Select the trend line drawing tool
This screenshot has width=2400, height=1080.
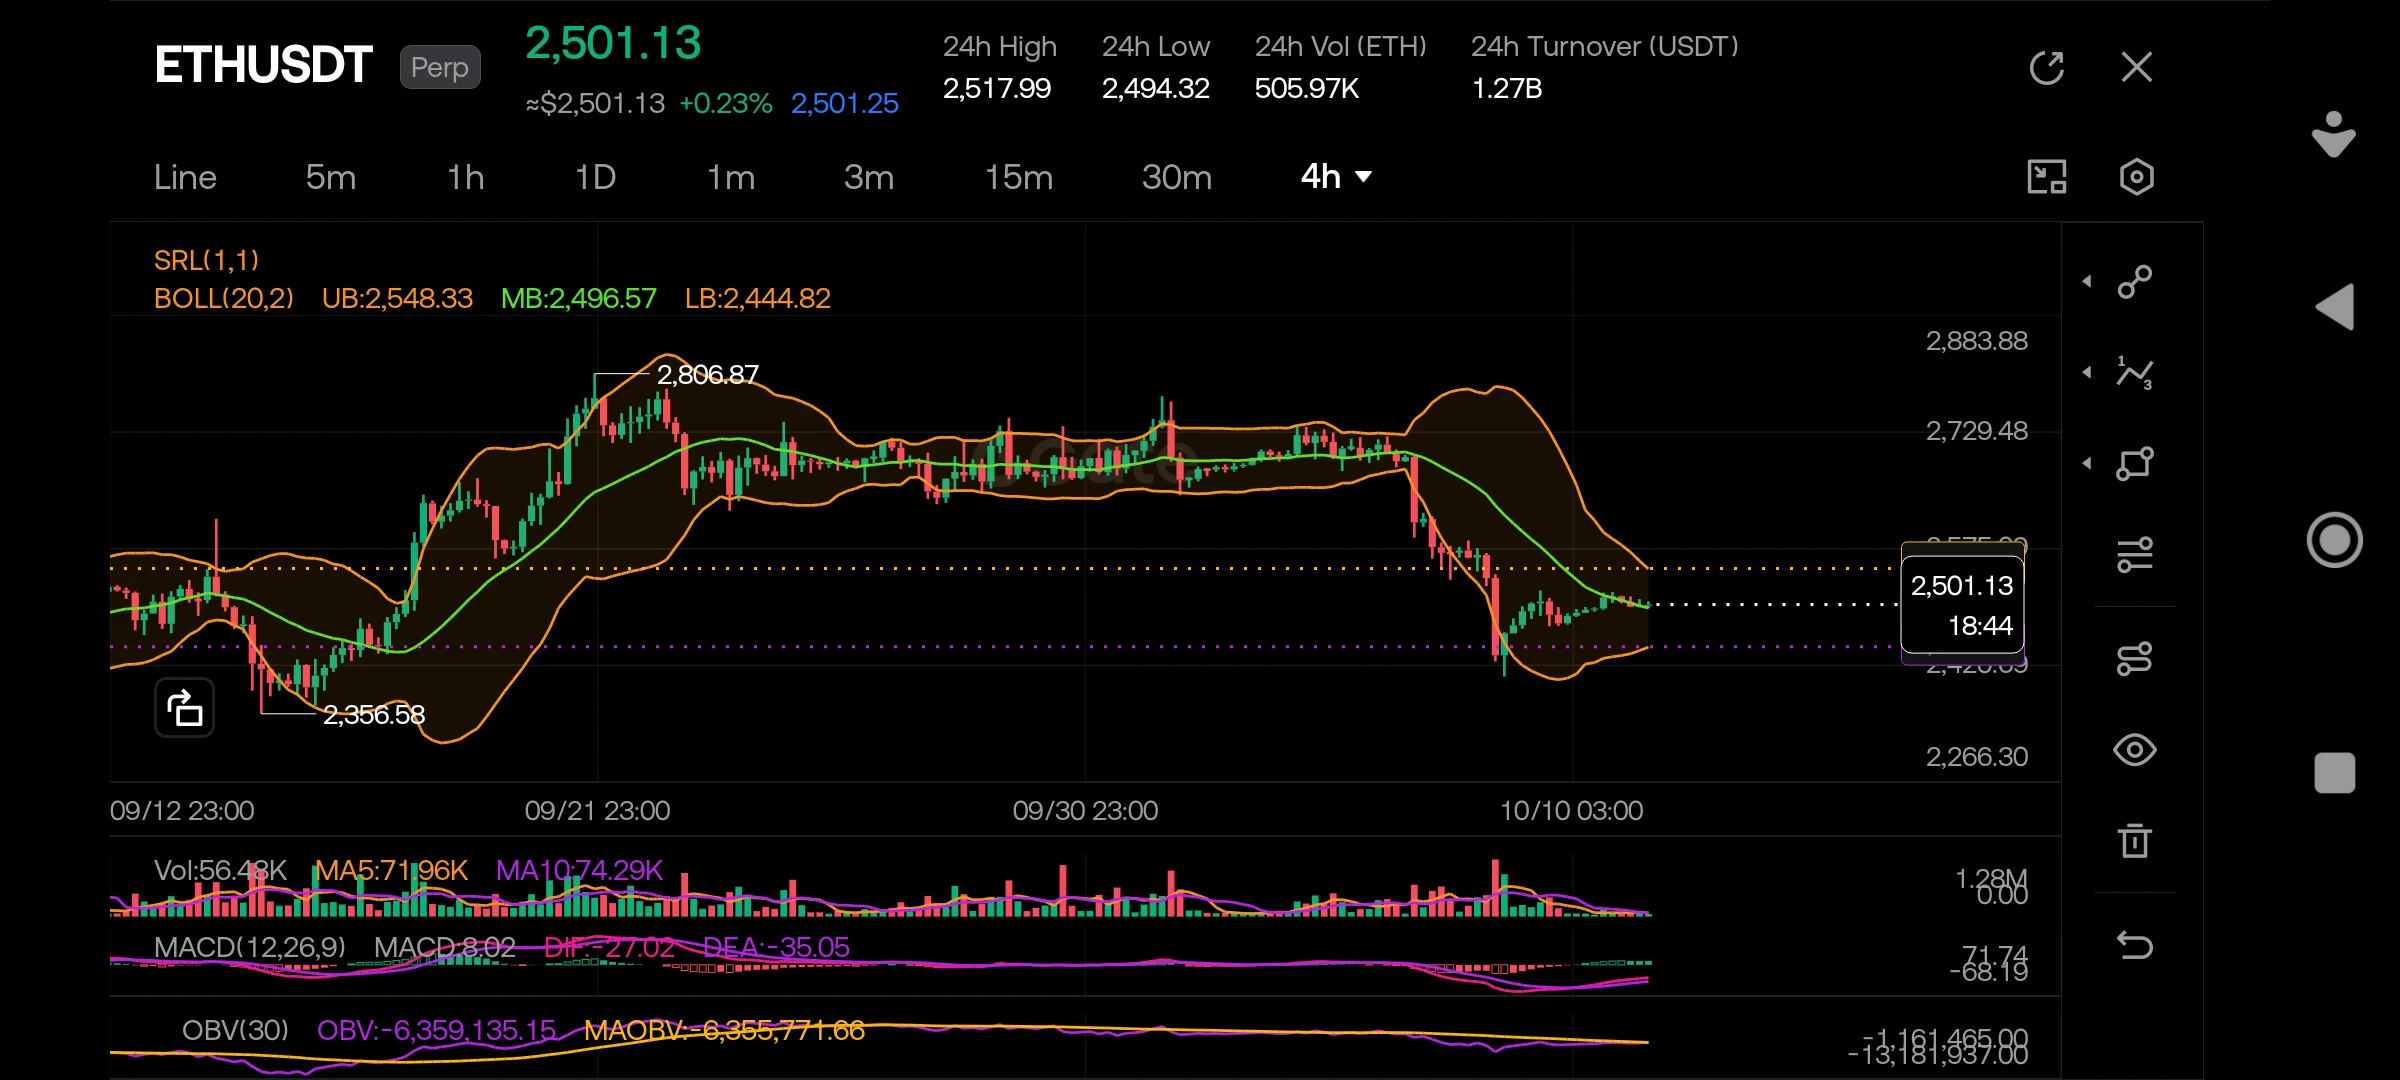2135,282
